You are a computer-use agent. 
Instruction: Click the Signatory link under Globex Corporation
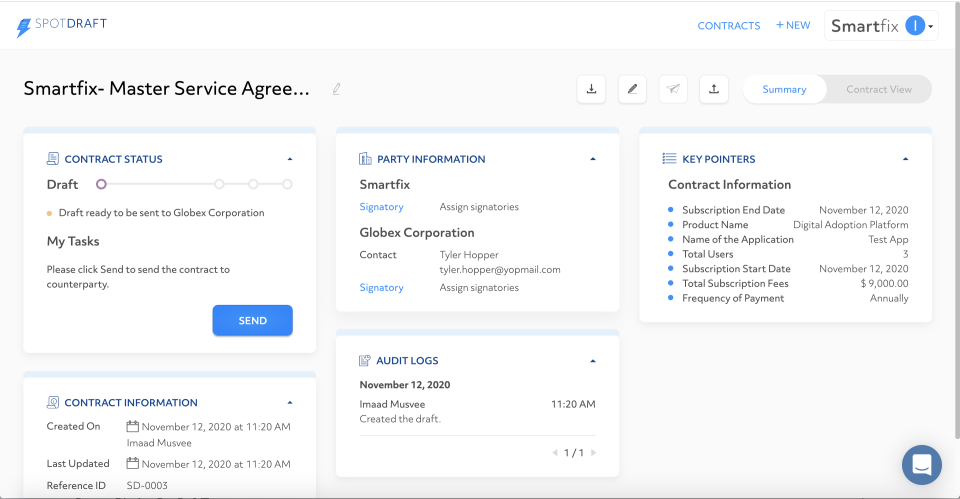click(381, 288)
